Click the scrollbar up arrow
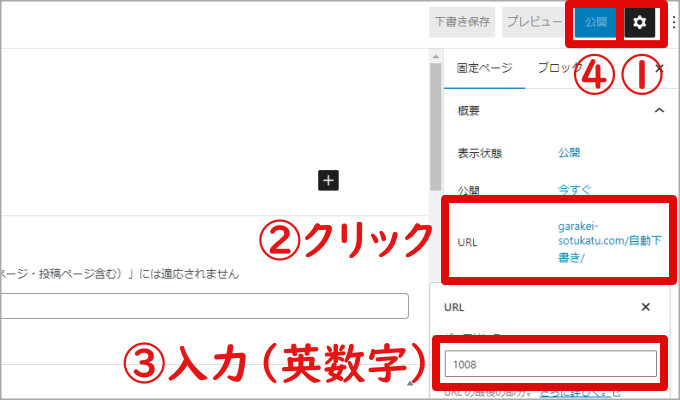This screenshot has width=680, height=400. click(x=436, y=56)
